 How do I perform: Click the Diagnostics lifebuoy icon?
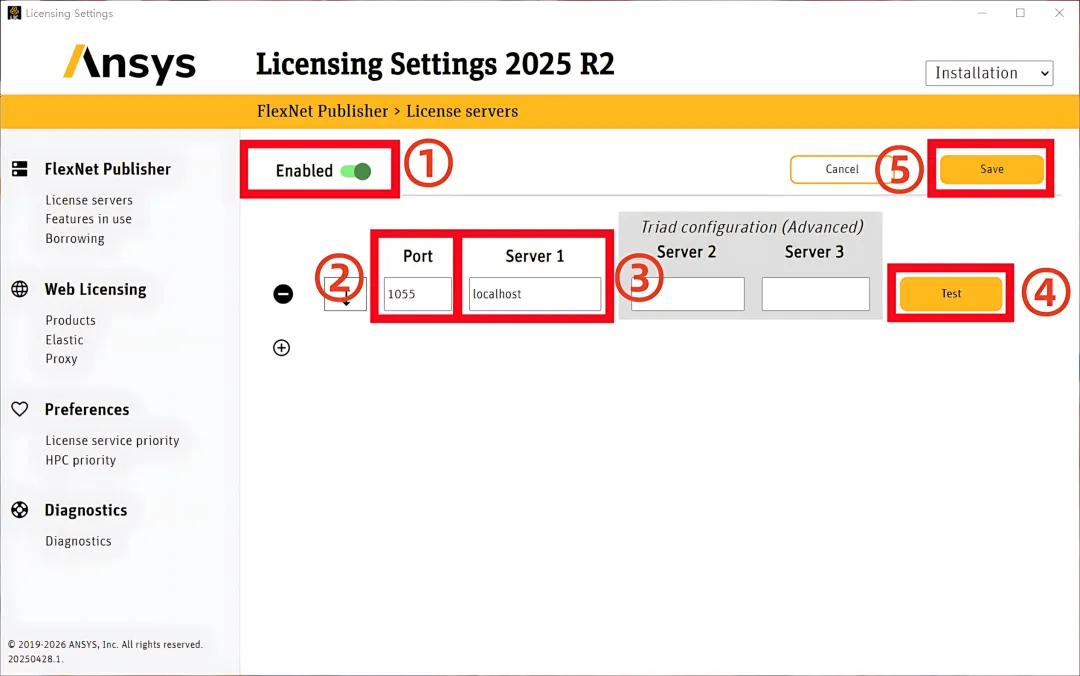tap(20, 510)
